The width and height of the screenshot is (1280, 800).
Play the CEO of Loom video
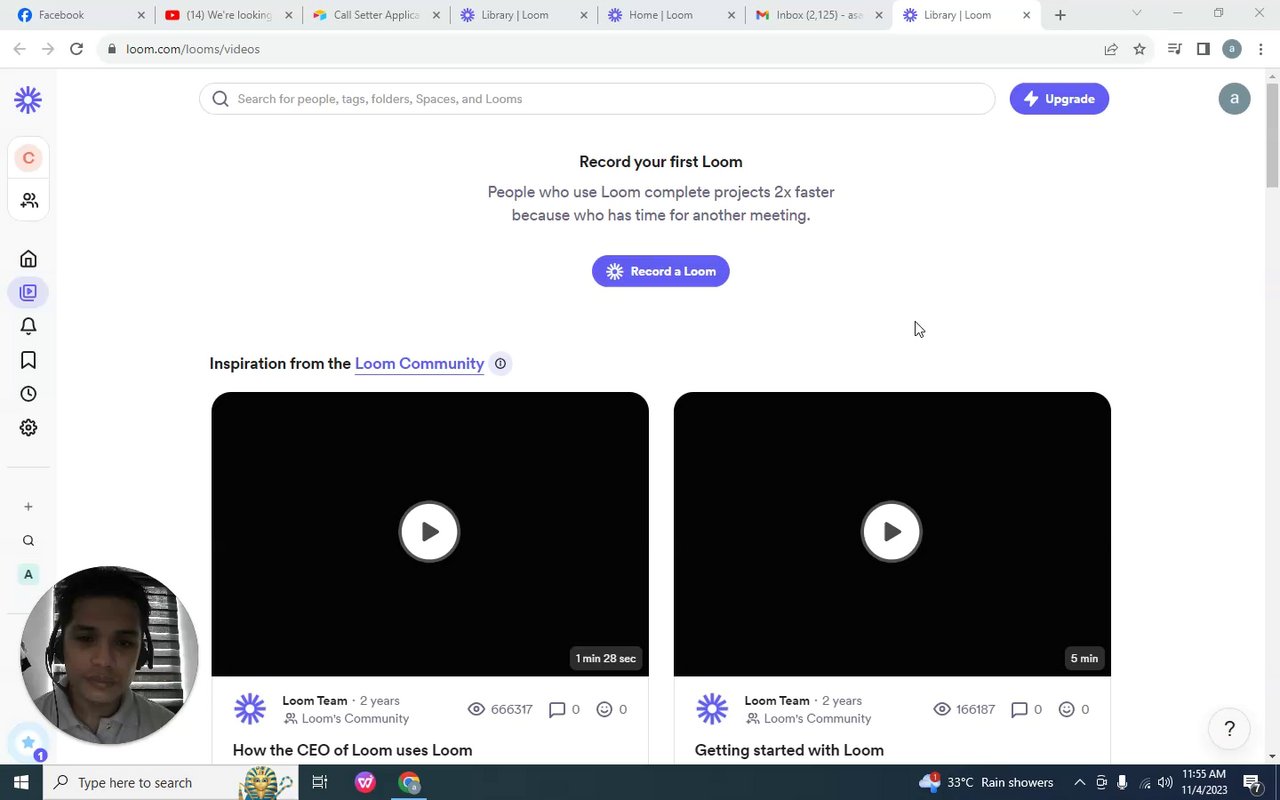tap(429, 532)
